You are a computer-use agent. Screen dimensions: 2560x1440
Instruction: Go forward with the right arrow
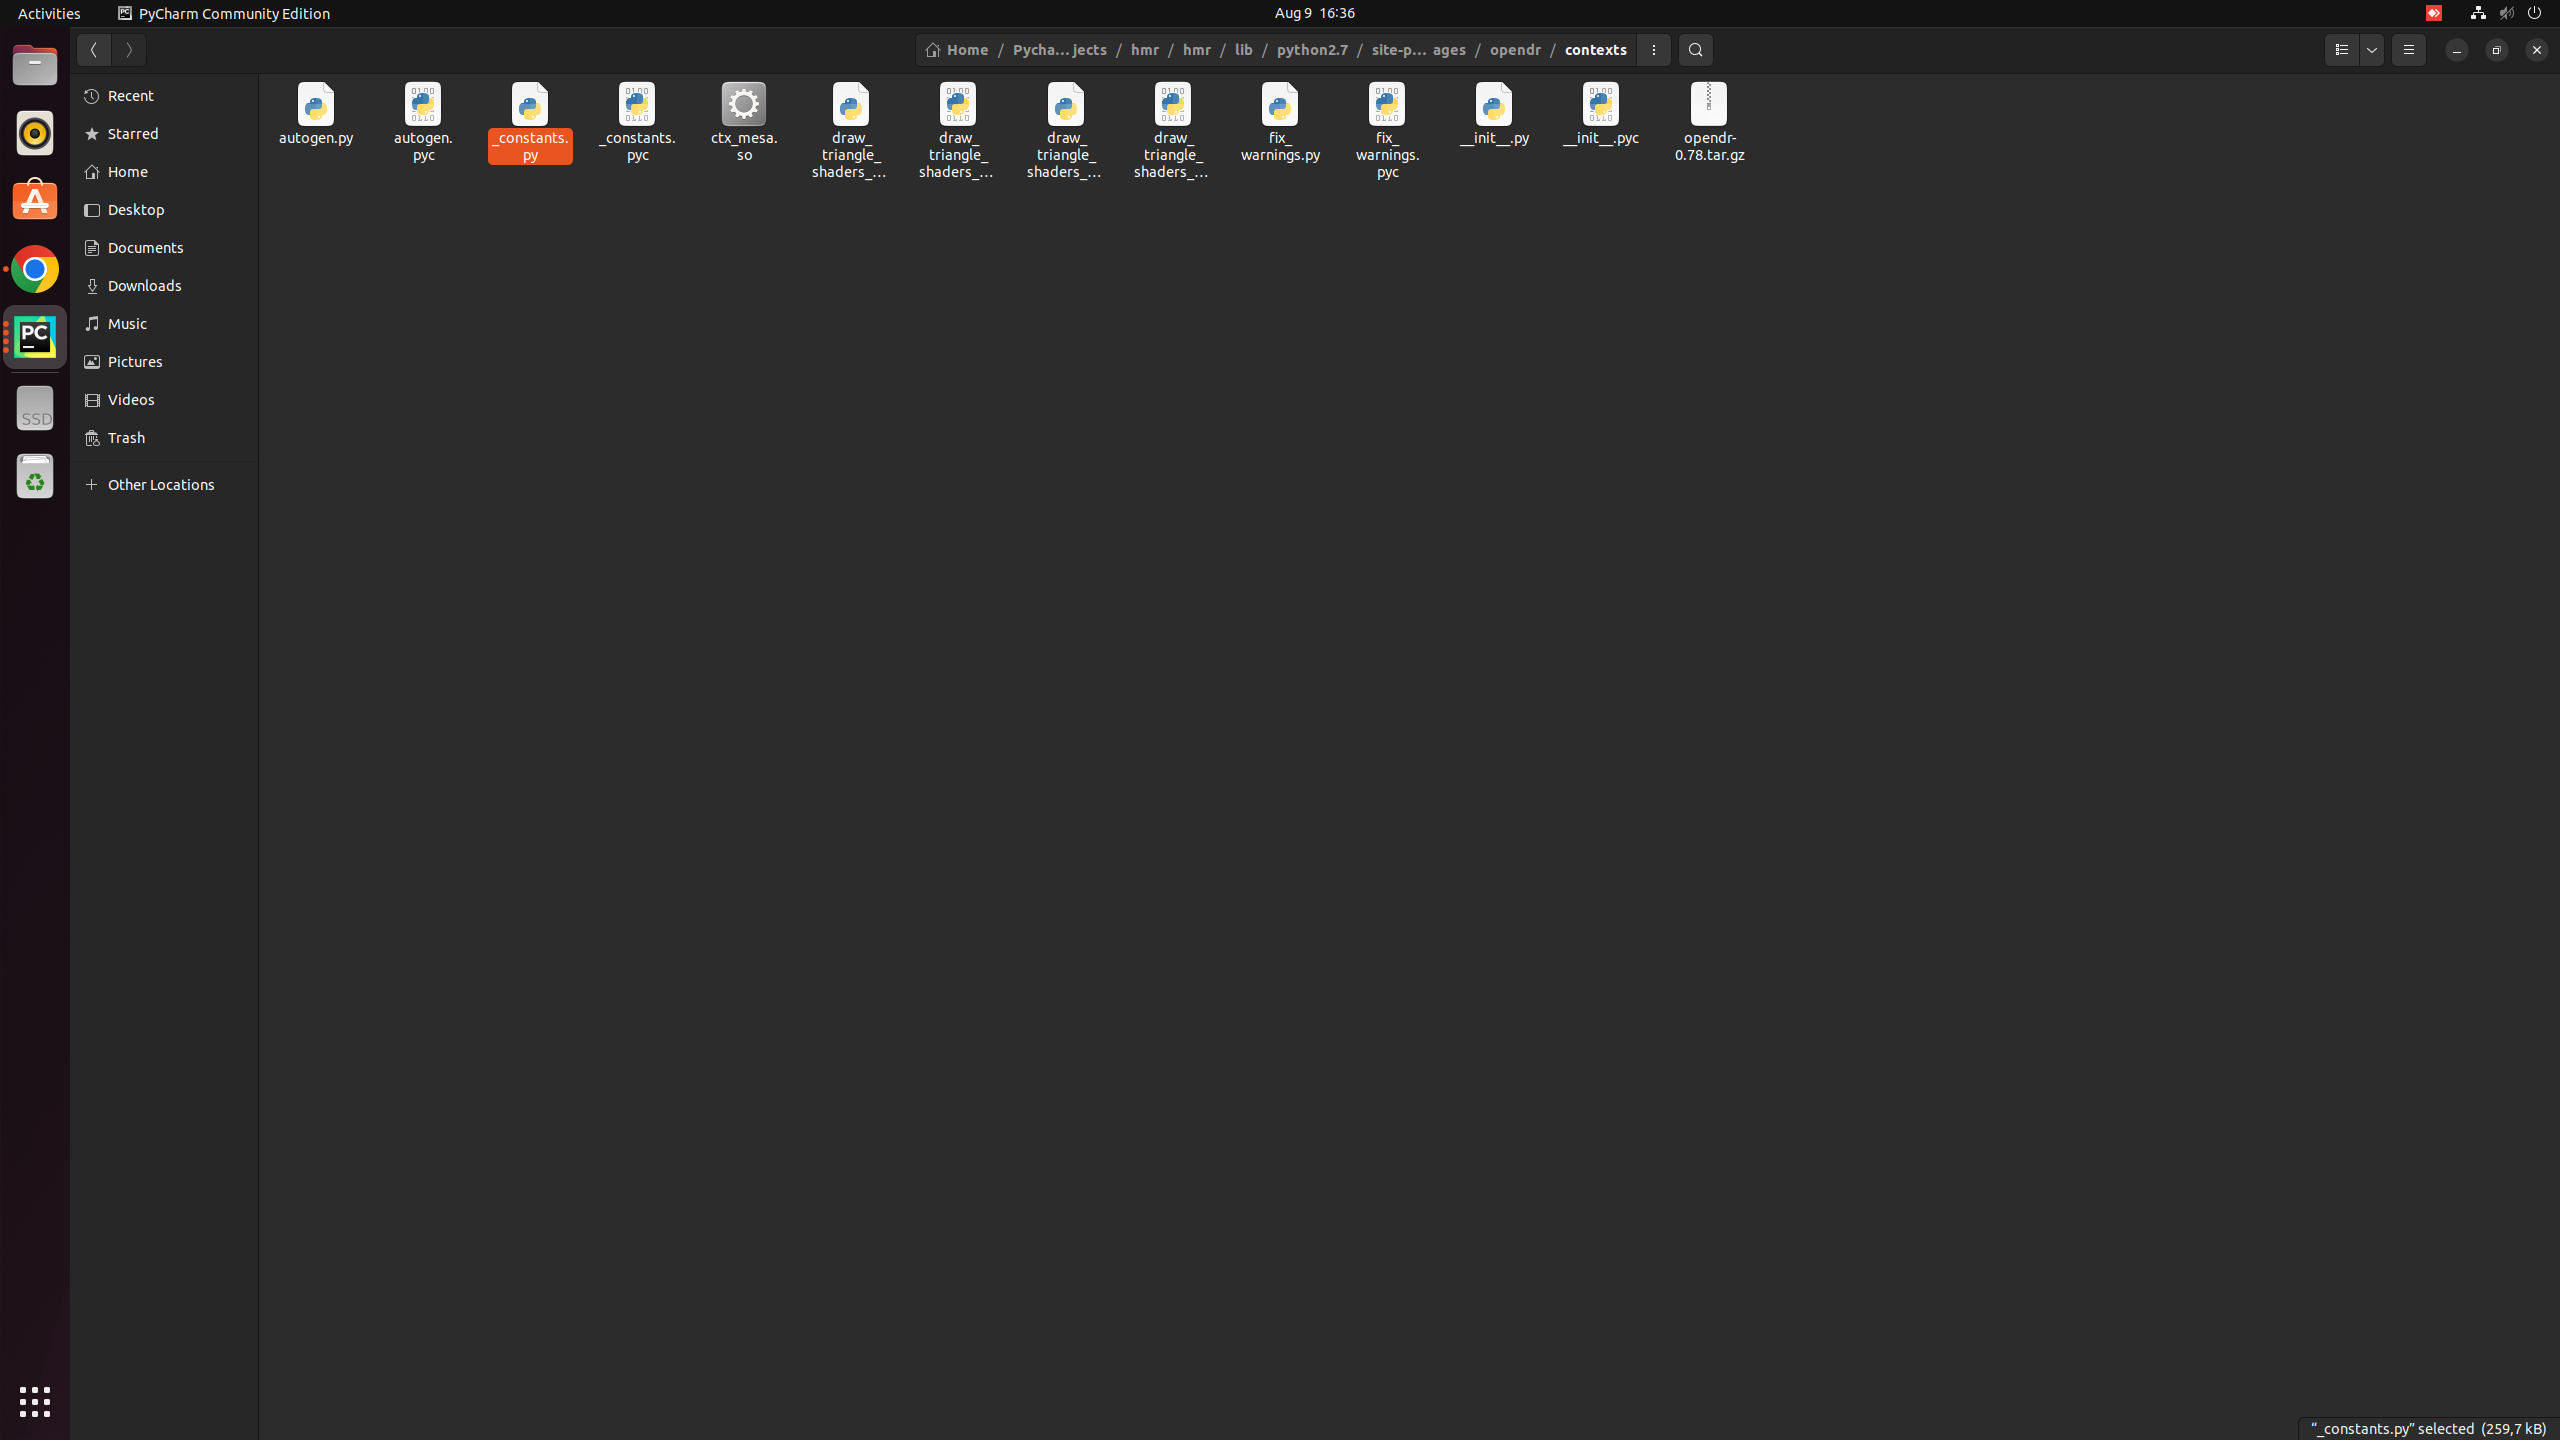click(x=129, y=50)
